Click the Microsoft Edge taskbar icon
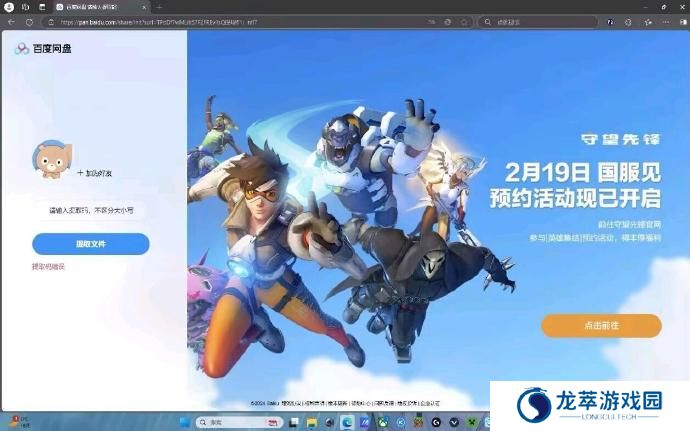Screen dimensions: 690x431 [347, 423]
